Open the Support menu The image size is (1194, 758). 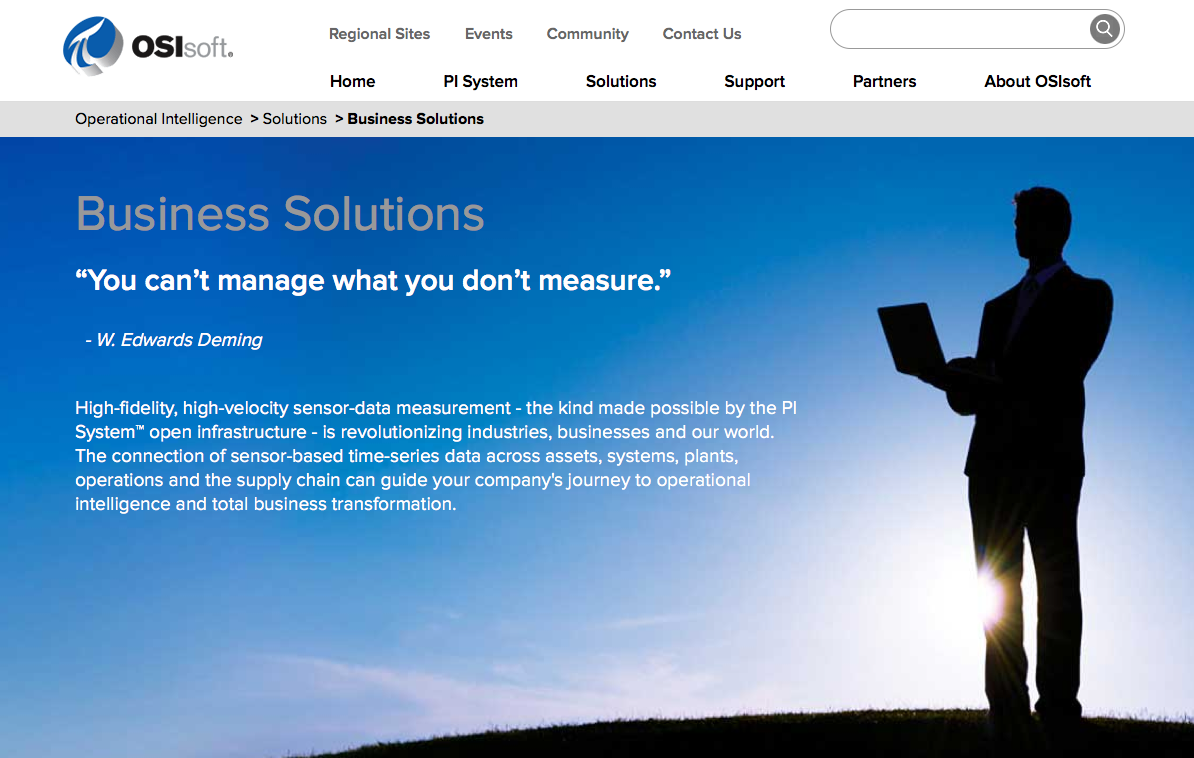[x=755, y=82]
